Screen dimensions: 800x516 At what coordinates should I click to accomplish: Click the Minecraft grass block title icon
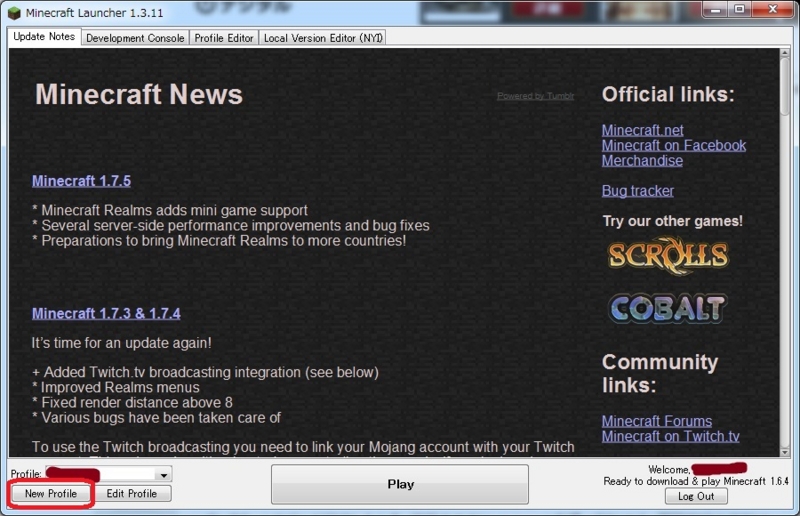pyautogui.click(x=15, y=13)
